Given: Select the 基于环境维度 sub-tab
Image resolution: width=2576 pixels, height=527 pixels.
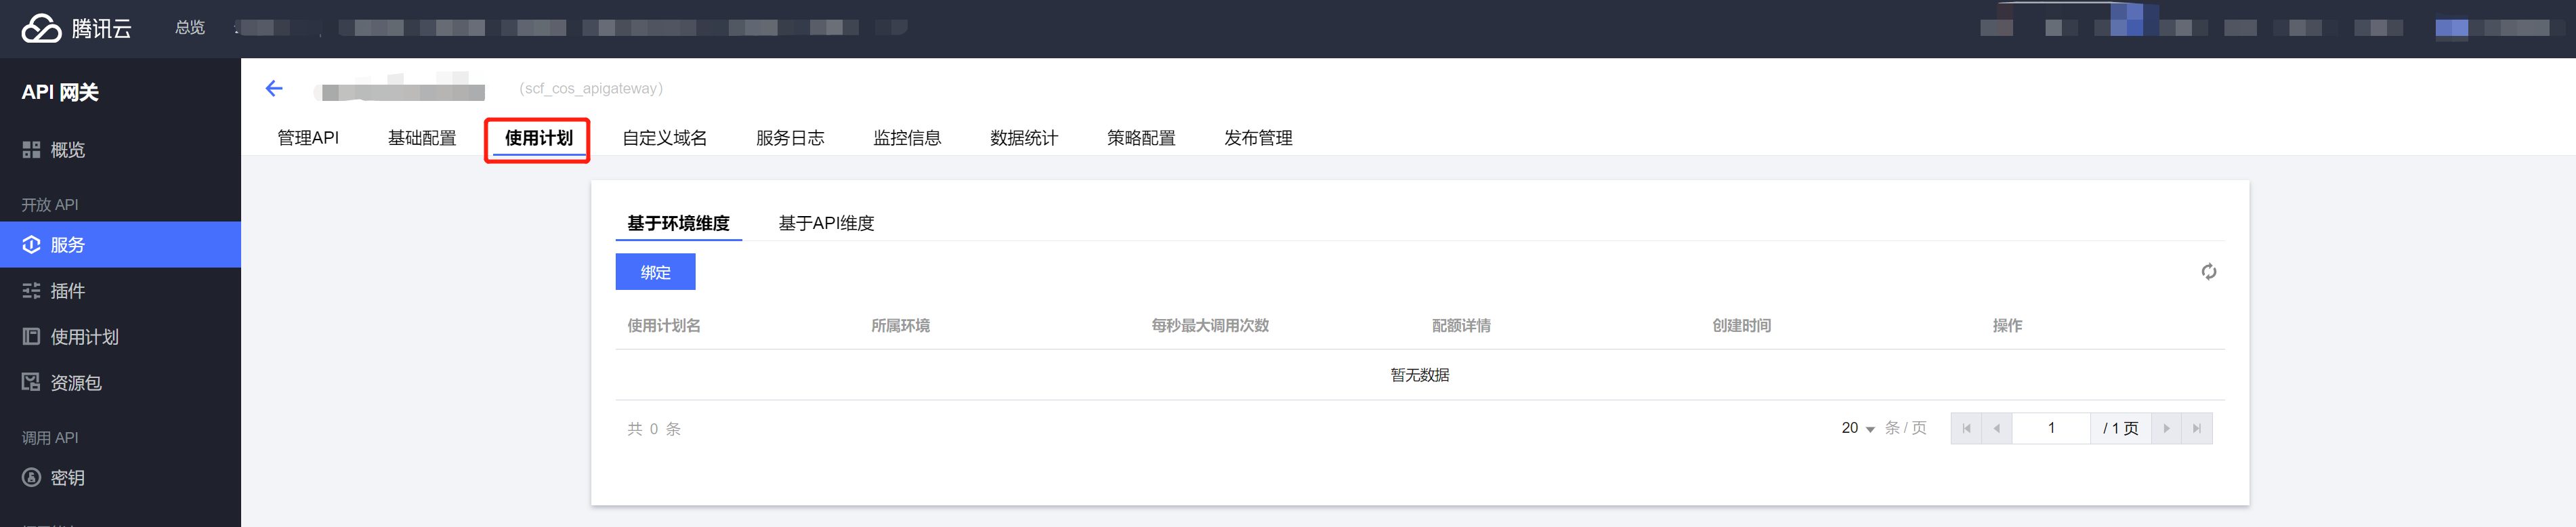Looking at the screenshot, I should 678,223.
